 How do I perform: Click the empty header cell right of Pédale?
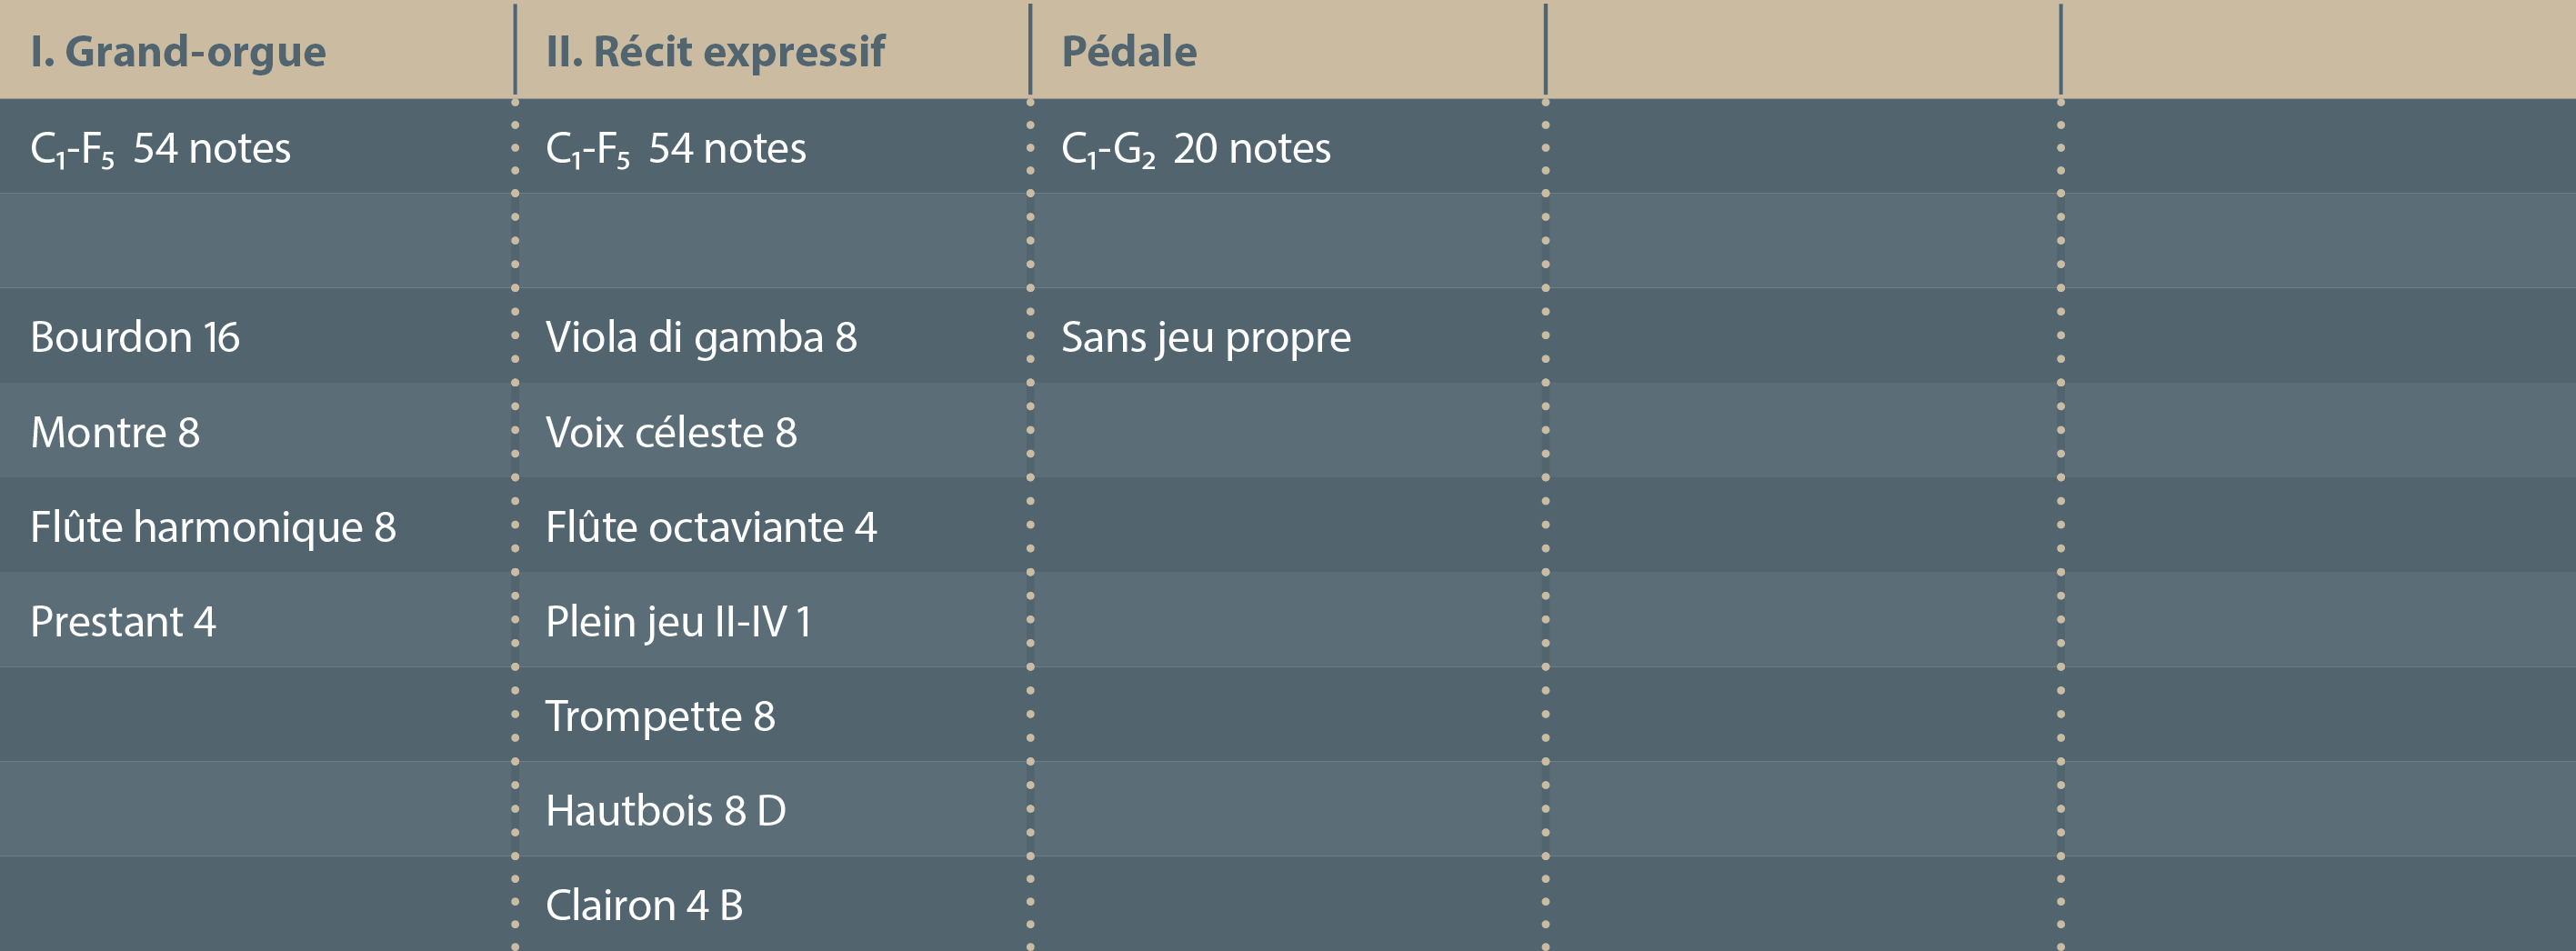click(x=1802, y=51)
